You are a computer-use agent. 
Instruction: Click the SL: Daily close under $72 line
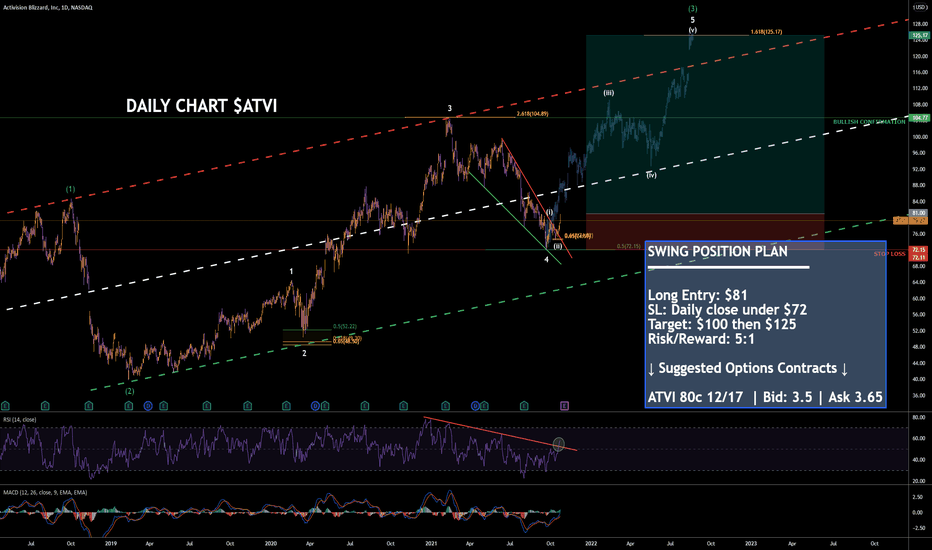(x=727, y=310)
